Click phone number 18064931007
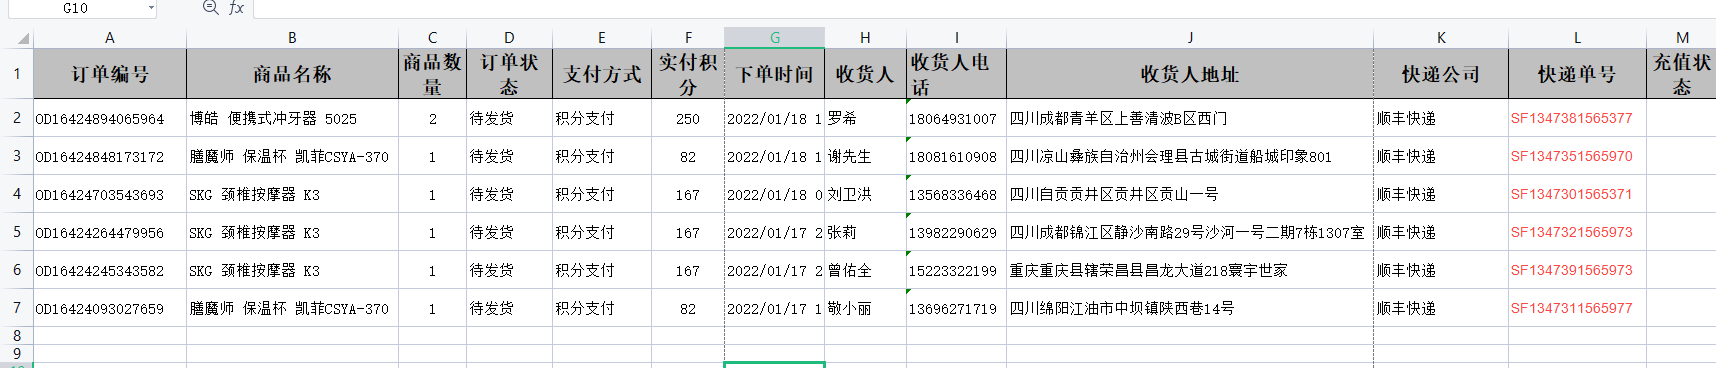 tap(956, 118)
